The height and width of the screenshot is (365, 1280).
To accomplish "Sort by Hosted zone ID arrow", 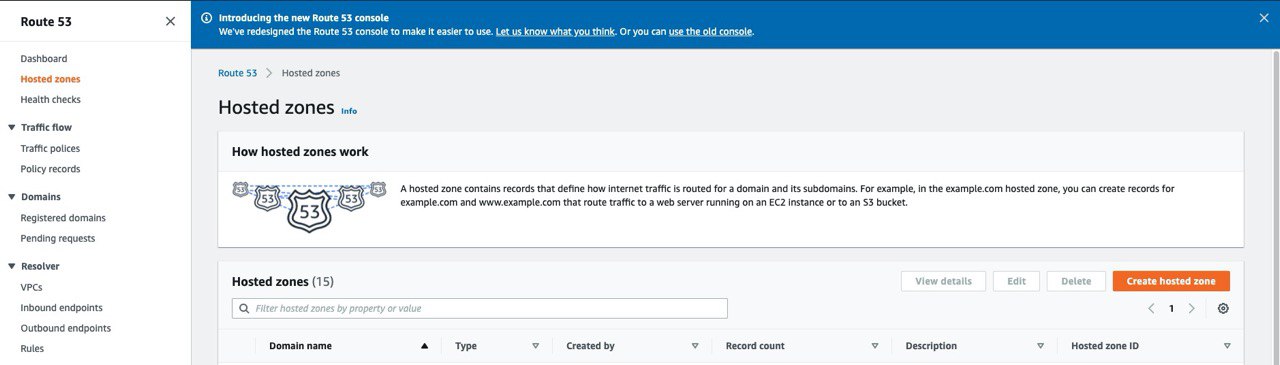I will coord(1227,346).
